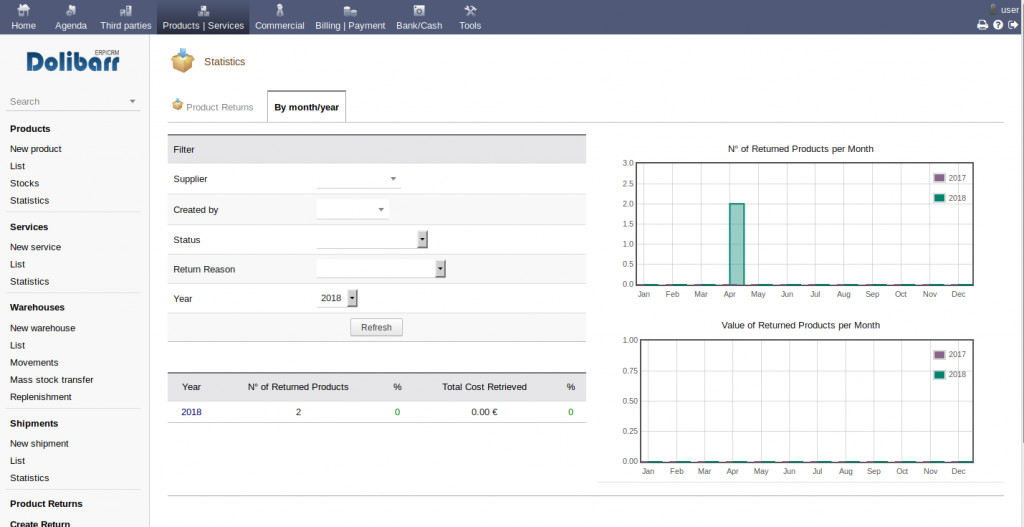Viewport: 1024px width, 527px height.
Task: Click the print icon in top bar
Action: tap(982, 25)
